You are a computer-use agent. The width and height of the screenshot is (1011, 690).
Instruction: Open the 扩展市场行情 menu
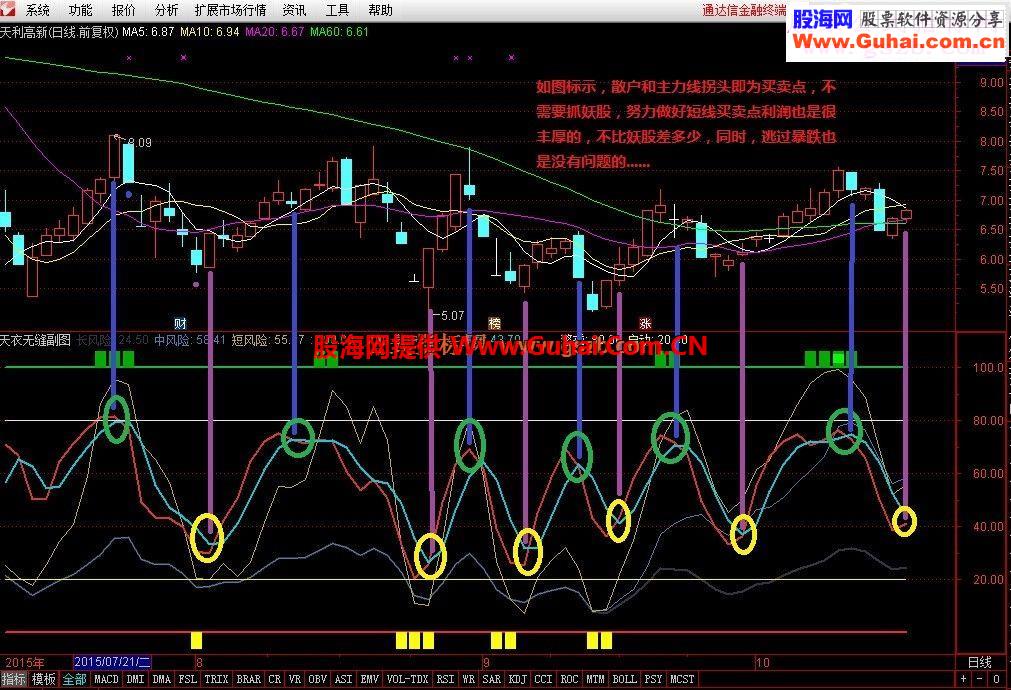(x=230, y=10)
